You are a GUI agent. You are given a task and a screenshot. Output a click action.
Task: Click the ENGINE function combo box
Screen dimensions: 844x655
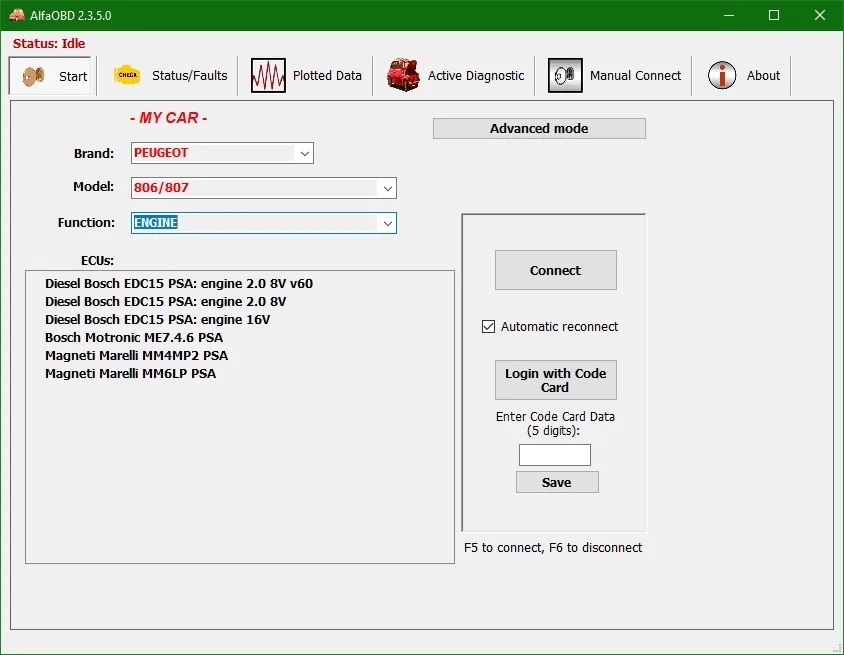(x=264, y=223)
